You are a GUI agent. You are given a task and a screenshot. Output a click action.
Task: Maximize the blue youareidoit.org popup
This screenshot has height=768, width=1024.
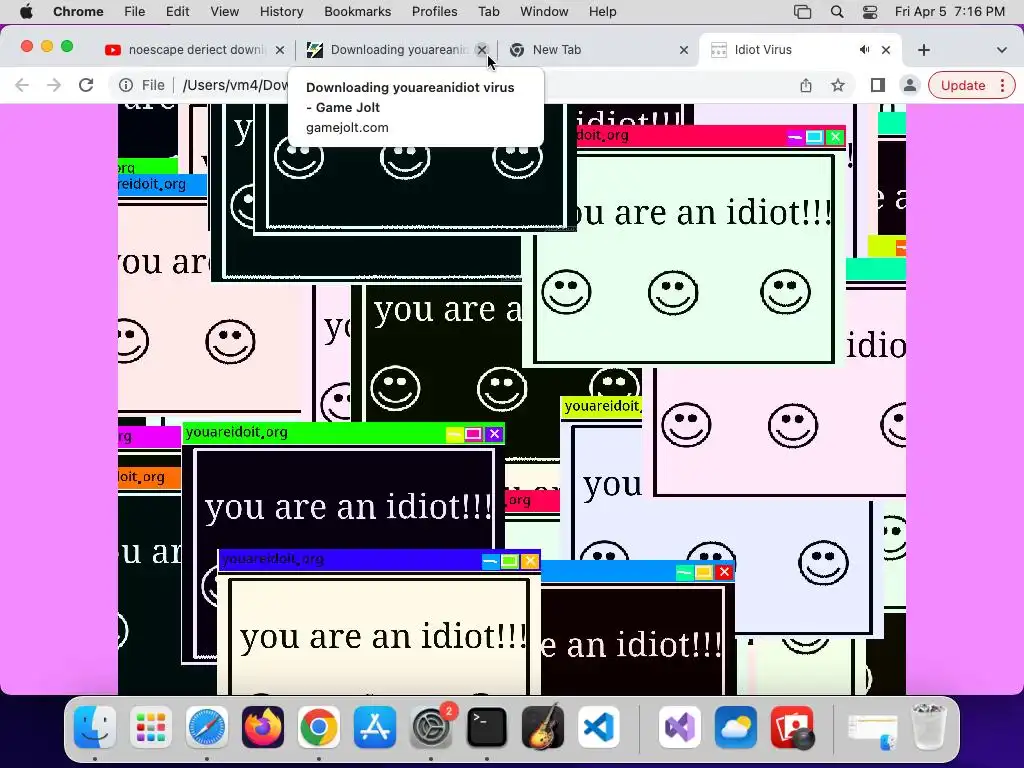[510, 561]
